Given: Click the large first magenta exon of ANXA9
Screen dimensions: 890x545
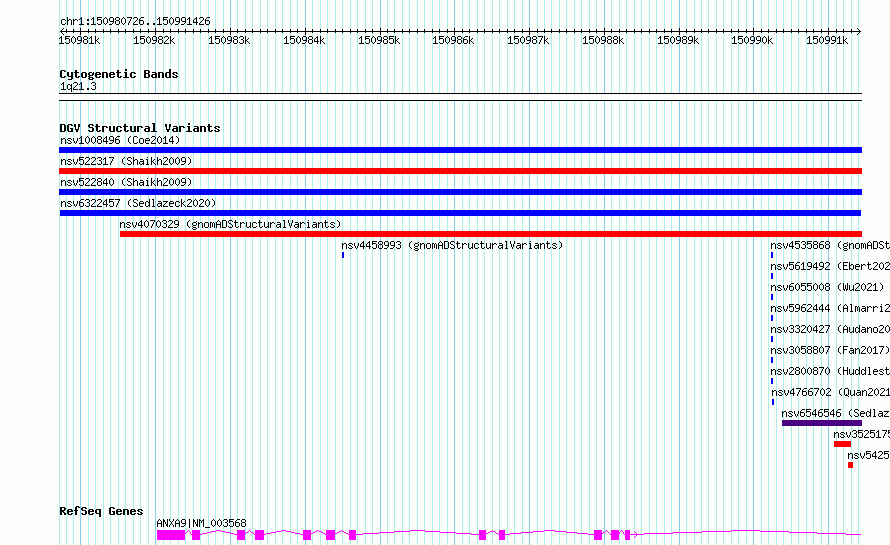Looking at the screenshot, I should click(x=171, y=535).
